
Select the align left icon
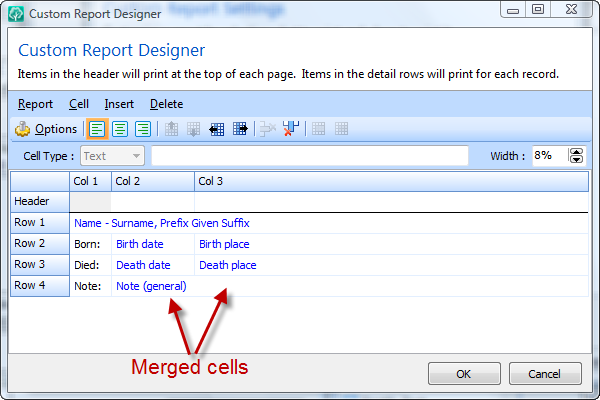point(97,129)
